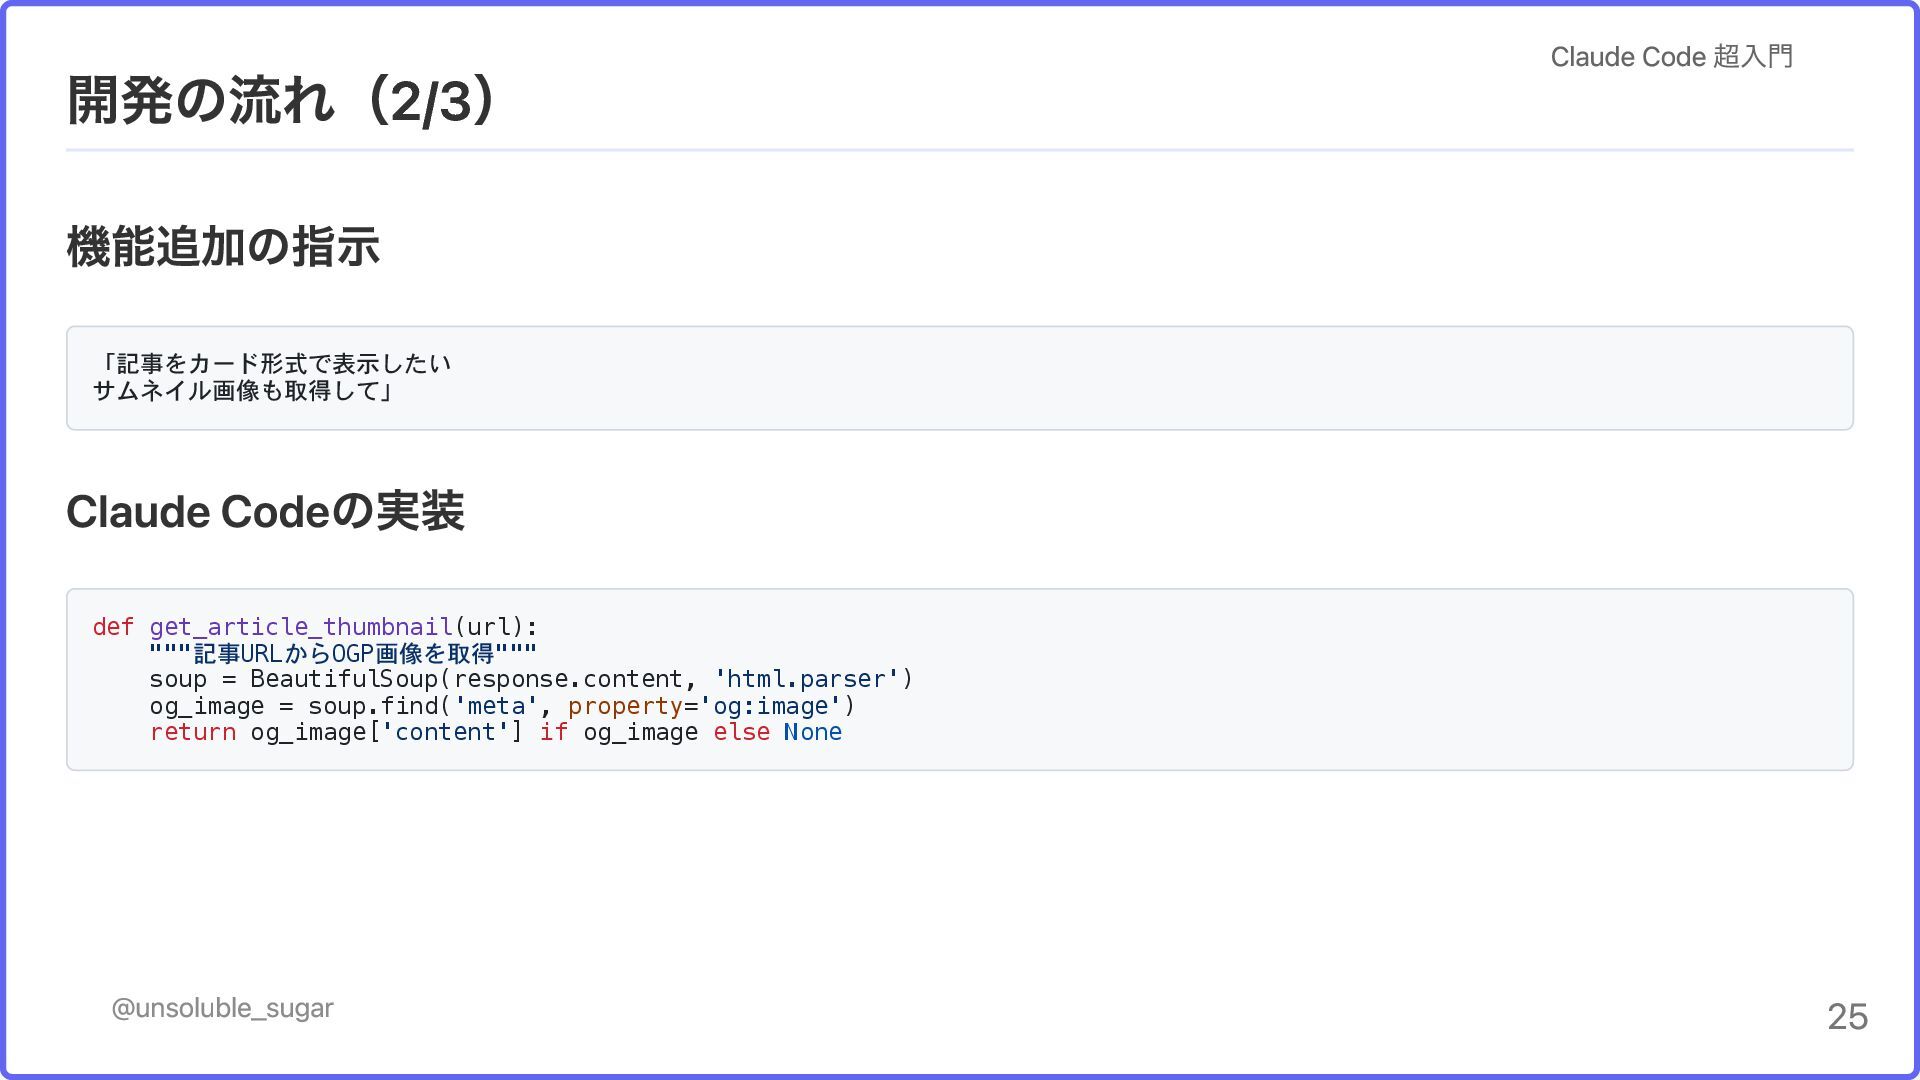Click the horizontal divider under the title
Viewport: 1920px width, 1080px height.
[x=960, y=150]
